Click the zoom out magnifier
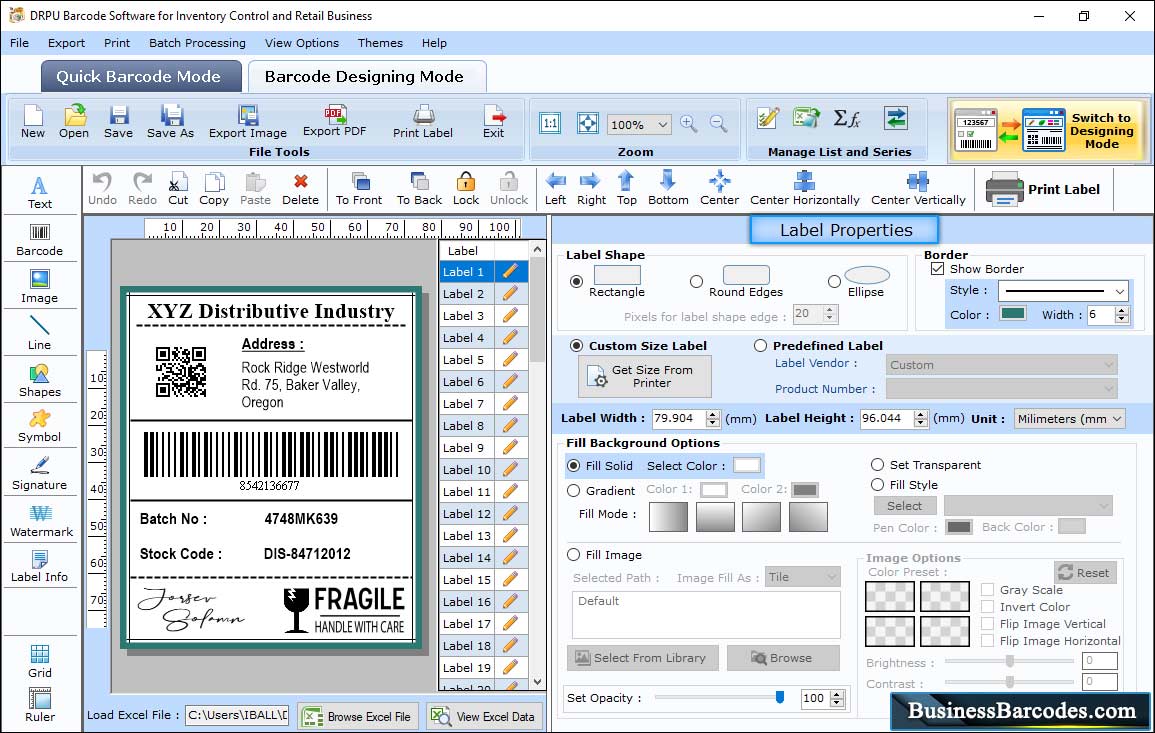Screen dimensions: 1155x733 [x=718, y=124]
